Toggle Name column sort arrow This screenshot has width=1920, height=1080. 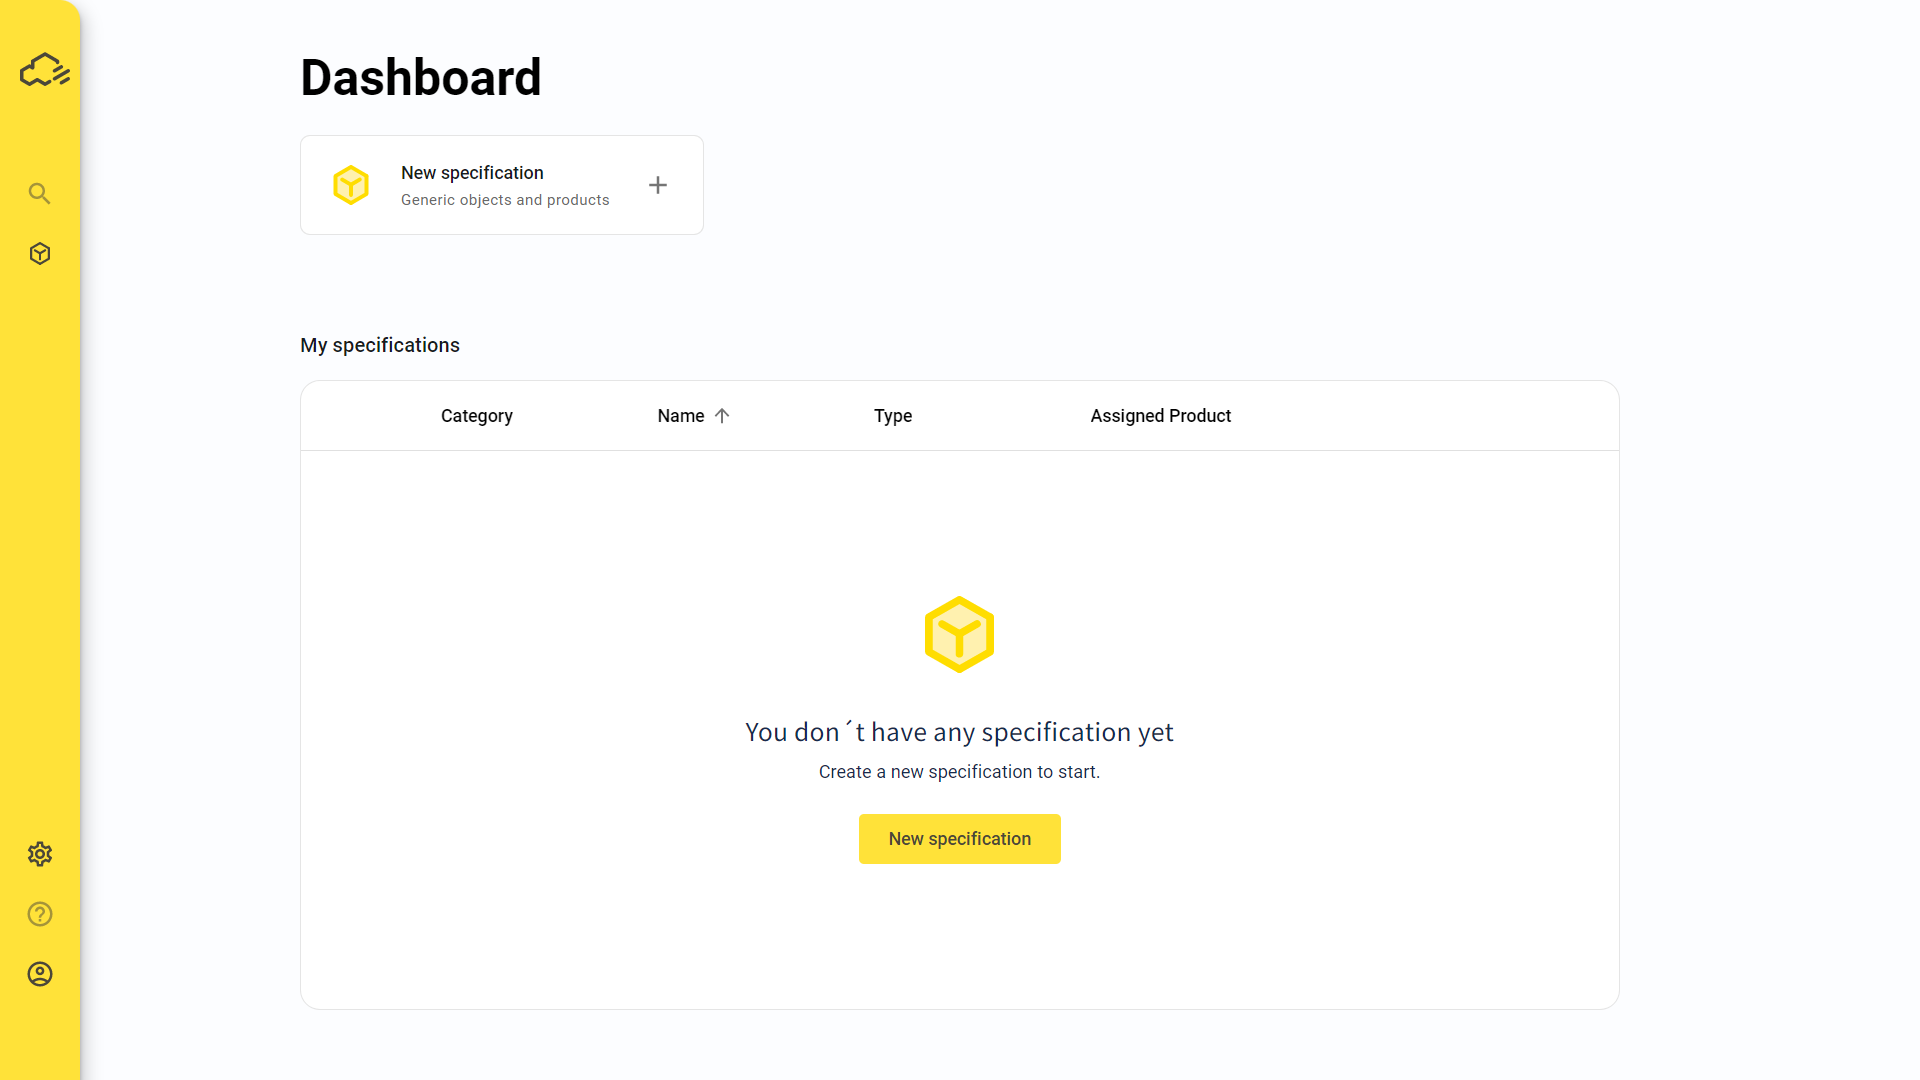[x=722, y=416]
